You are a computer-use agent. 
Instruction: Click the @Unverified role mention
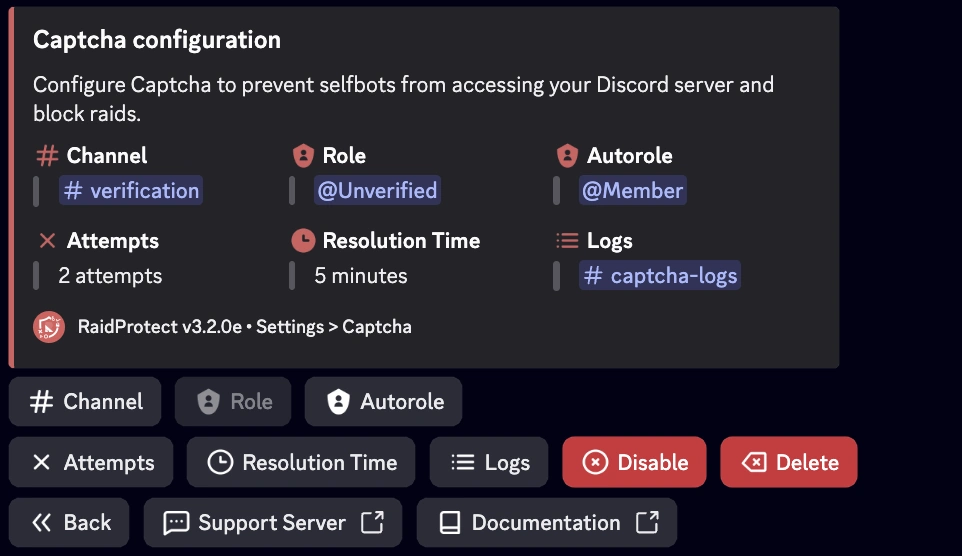(x=377, y=191)
